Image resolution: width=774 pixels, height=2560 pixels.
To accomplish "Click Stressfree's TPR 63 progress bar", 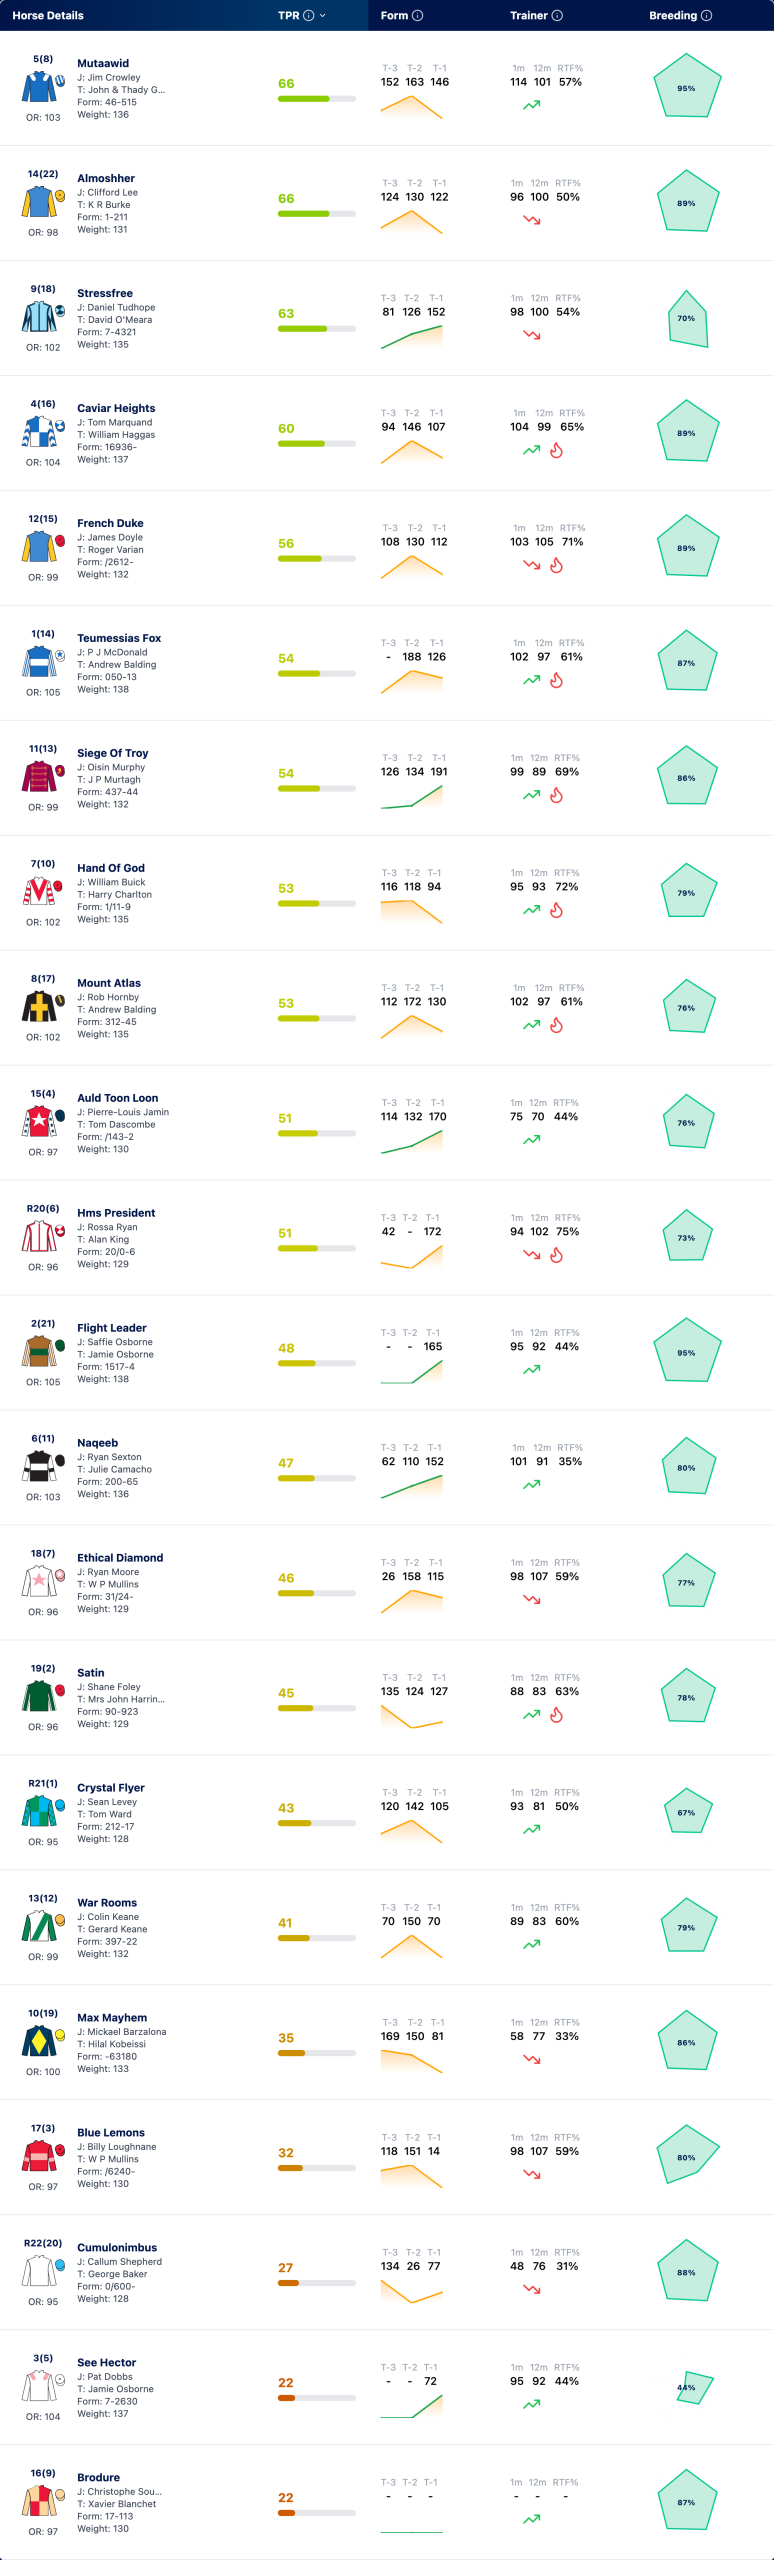I will 317,328.
